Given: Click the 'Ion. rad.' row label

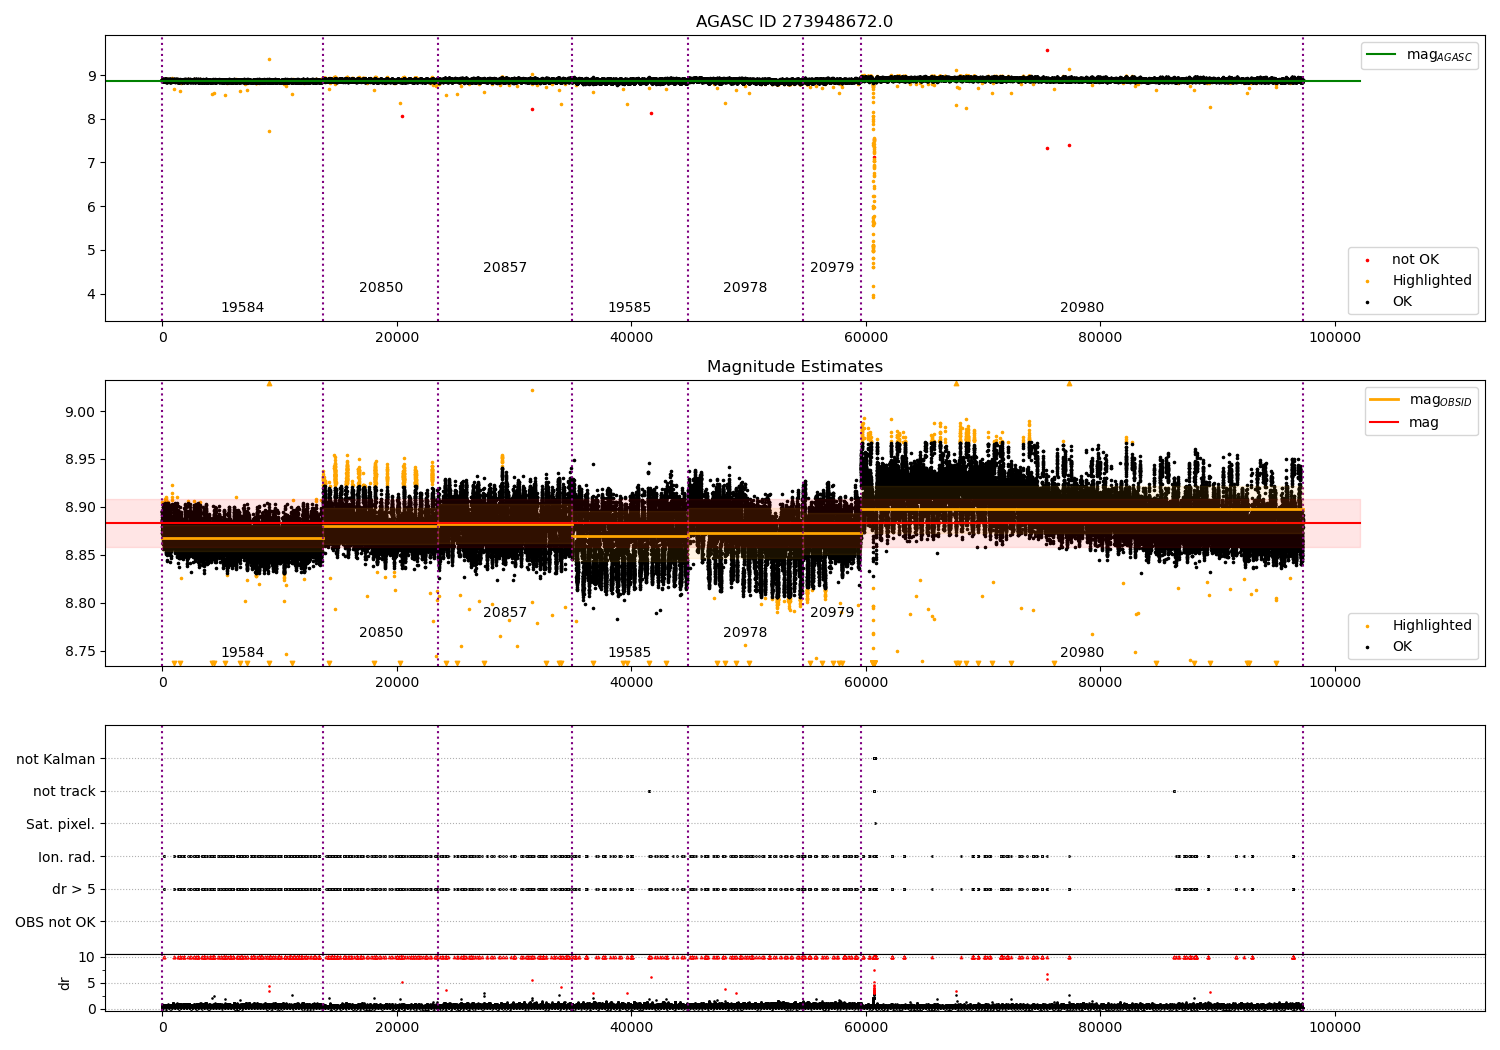Looking at the screenshot, I should pyautogui.click(x=67, y=858).
